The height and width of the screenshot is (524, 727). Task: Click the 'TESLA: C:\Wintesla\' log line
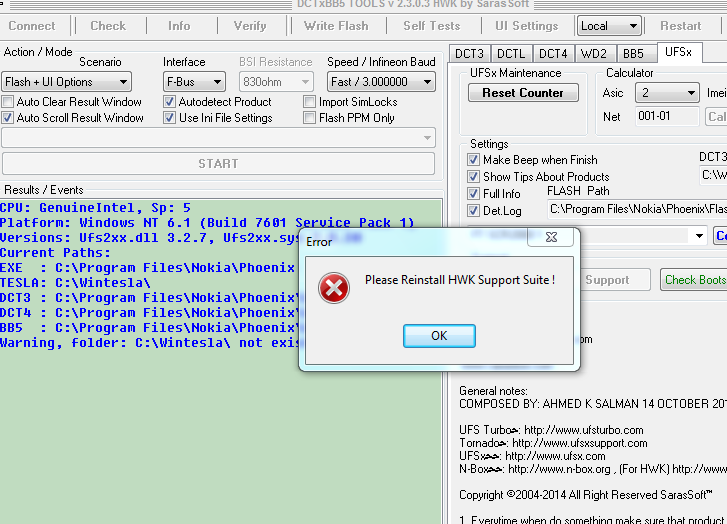coord(75,282)
